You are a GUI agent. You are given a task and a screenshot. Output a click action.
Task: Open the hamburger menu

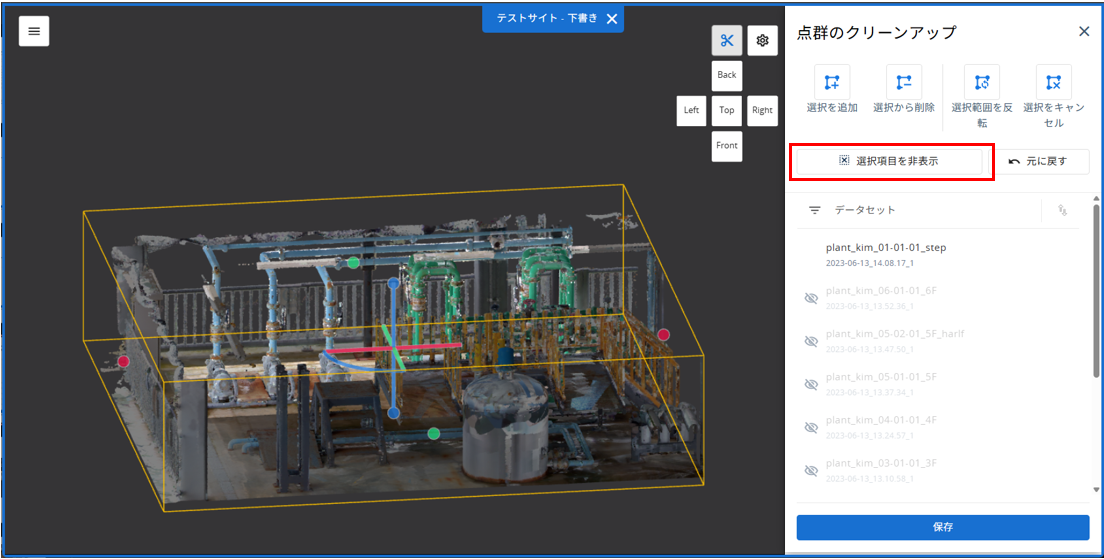point(34,31)
